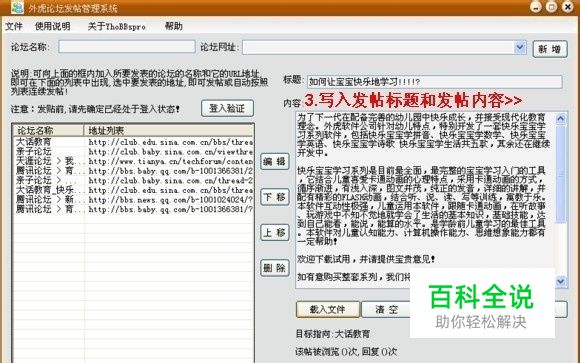Click the 标题 text field
The height and width of the screenshot is (363, 580).
pos(434,82)
